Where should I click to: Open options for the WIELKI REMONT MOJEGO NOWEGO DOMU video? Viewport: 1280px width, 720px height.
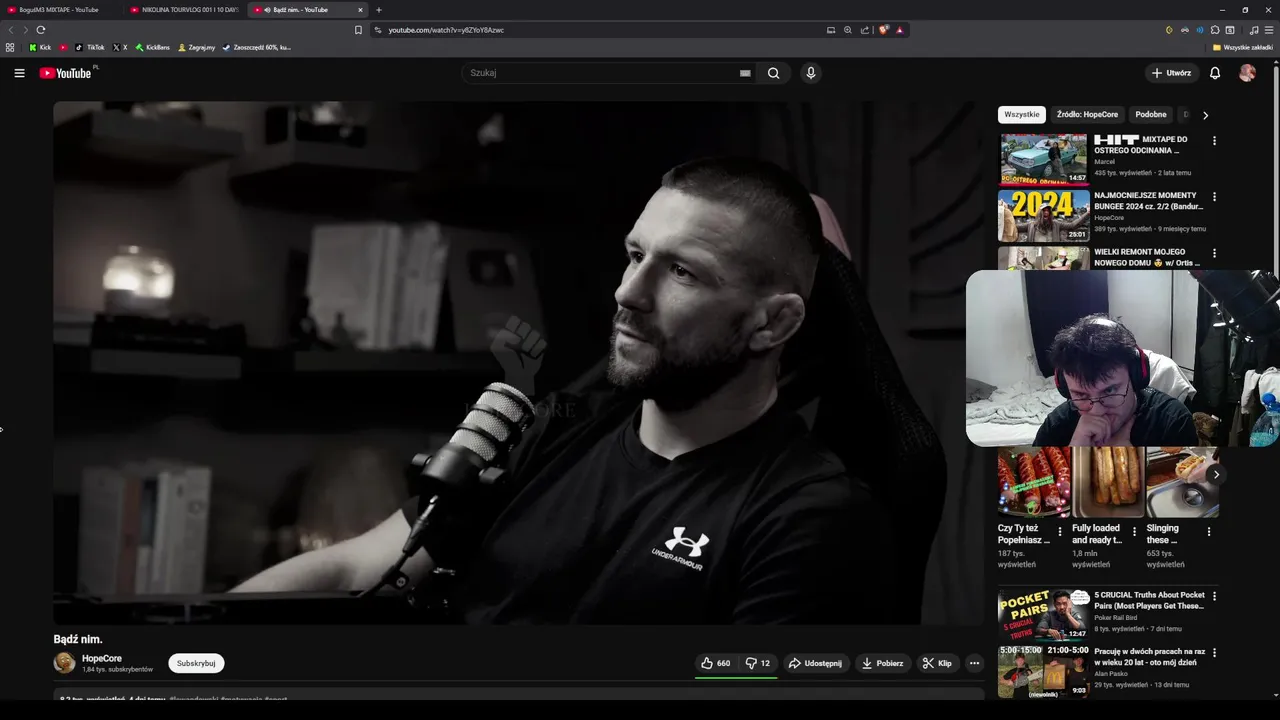pos(1214,253)
